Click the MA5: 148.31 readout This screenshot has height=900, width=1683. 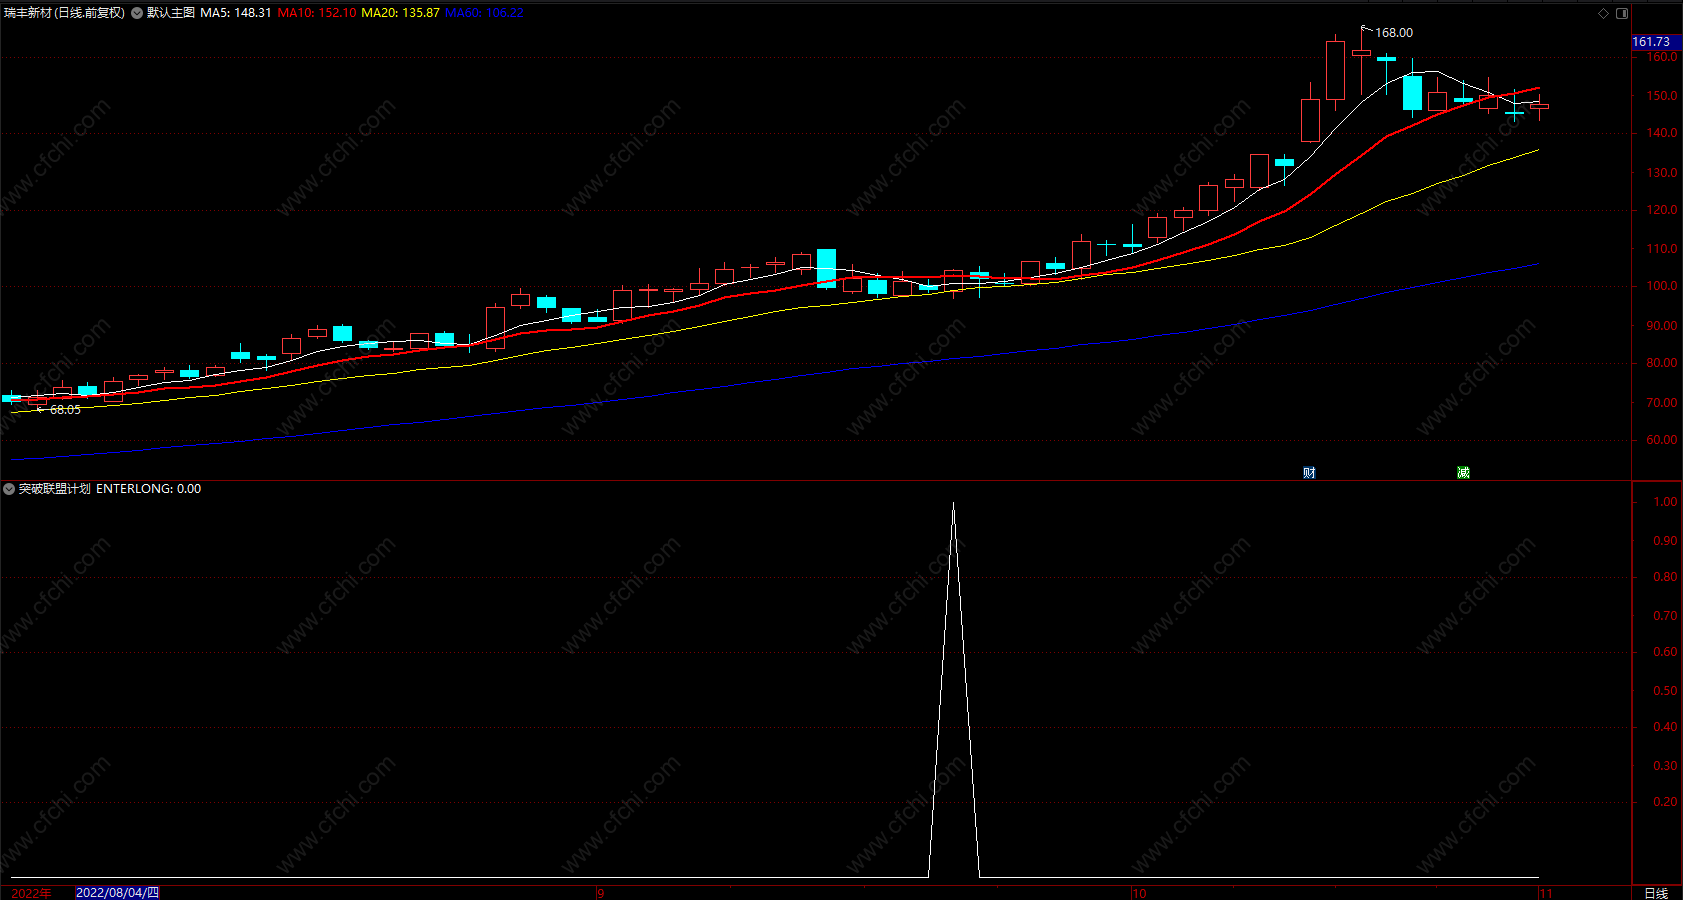236,13
